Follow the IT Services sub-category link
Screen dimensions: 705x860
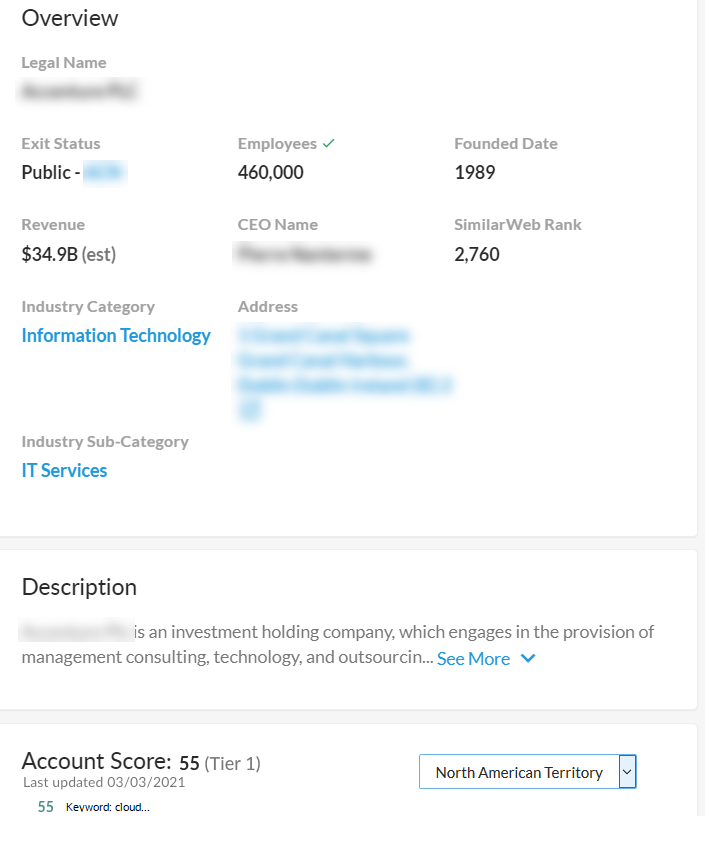click(x=64, y=470)
